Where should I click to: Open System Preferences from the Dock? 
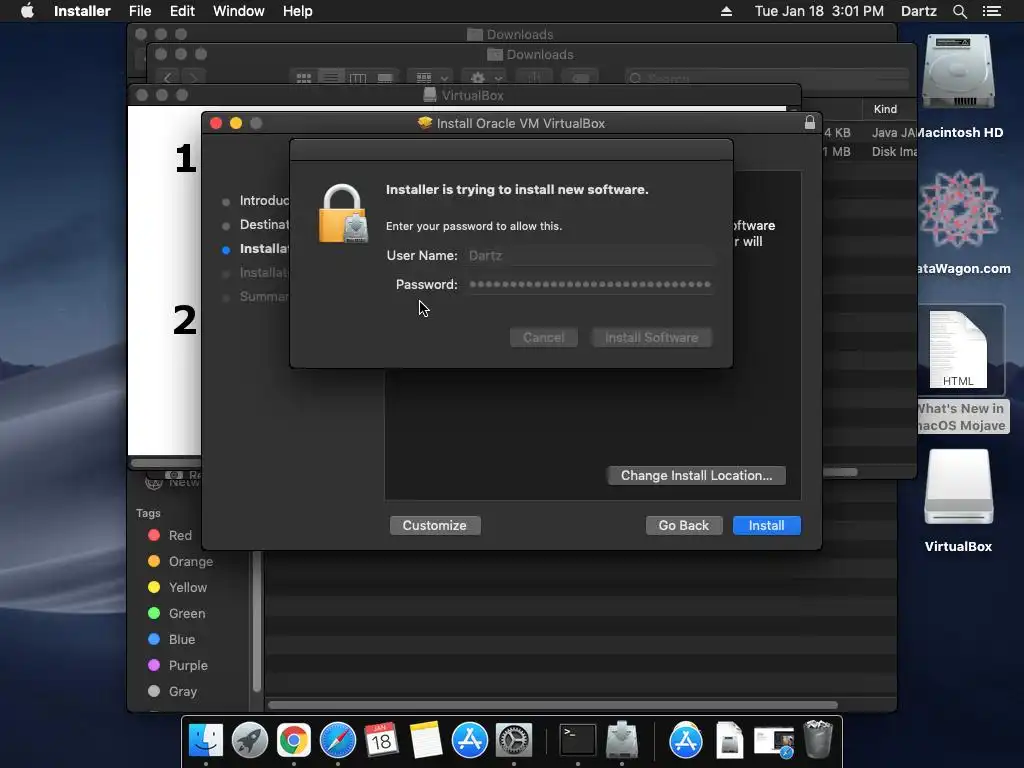pyautogui.click(x=514, y=740)
